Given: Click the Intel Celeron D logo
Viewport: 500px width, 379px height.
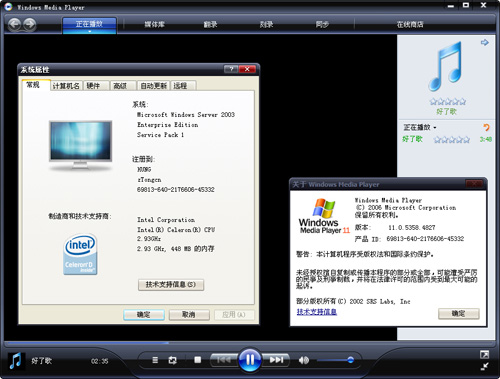Looking at the screenshot, I should coord(80,254).
